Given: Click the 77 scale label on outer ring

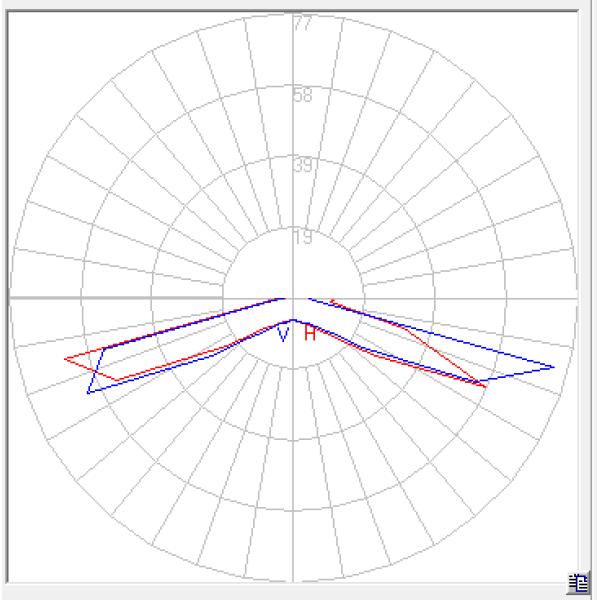Looking at the screenshot, I should 303,24.
